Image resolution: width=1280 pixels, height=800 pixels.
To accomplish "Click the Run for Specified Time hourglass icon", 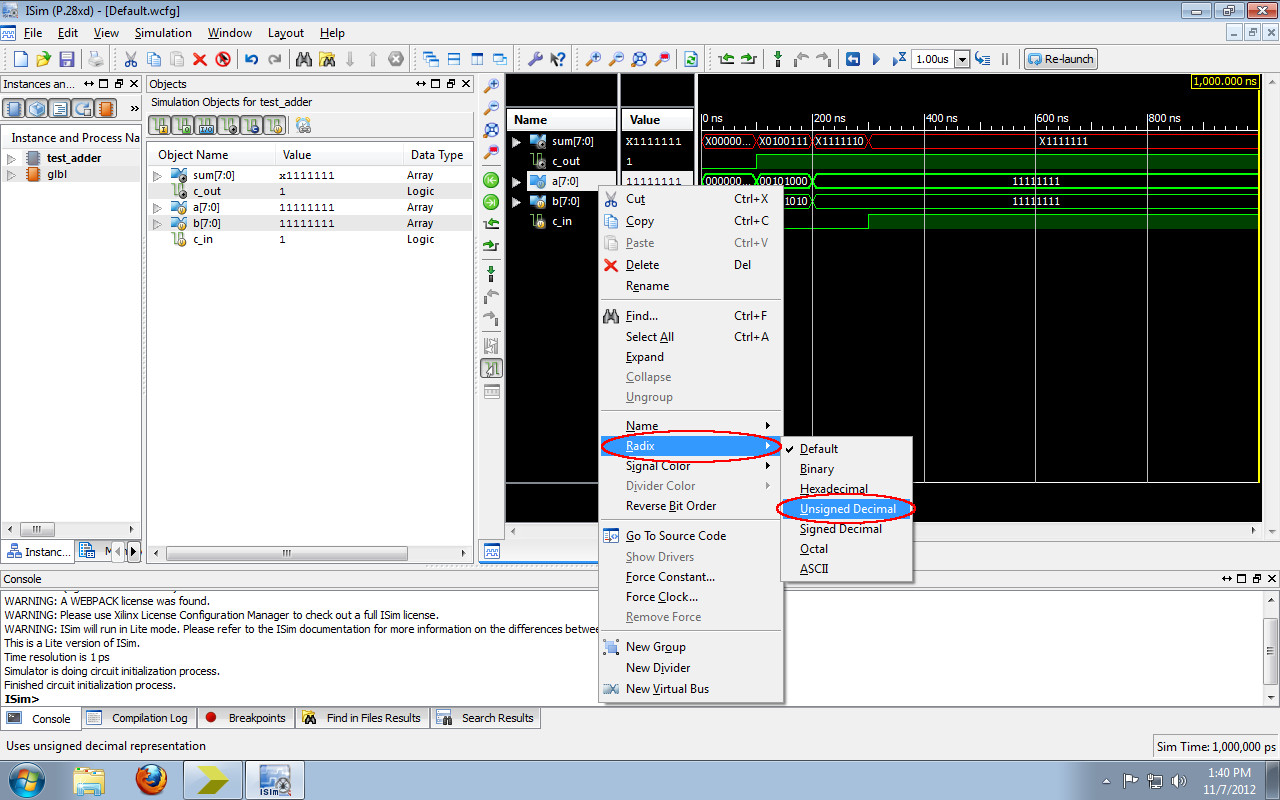I will [x=899, y=59].
